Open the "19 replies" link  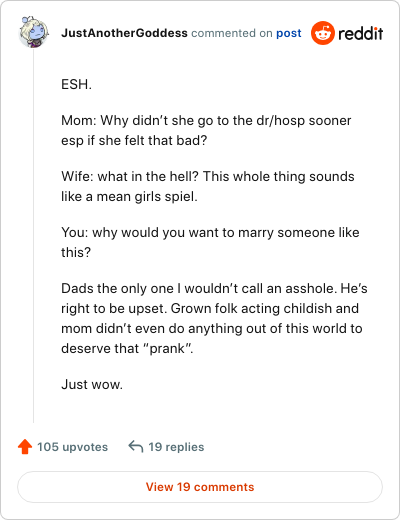[176, 447]
